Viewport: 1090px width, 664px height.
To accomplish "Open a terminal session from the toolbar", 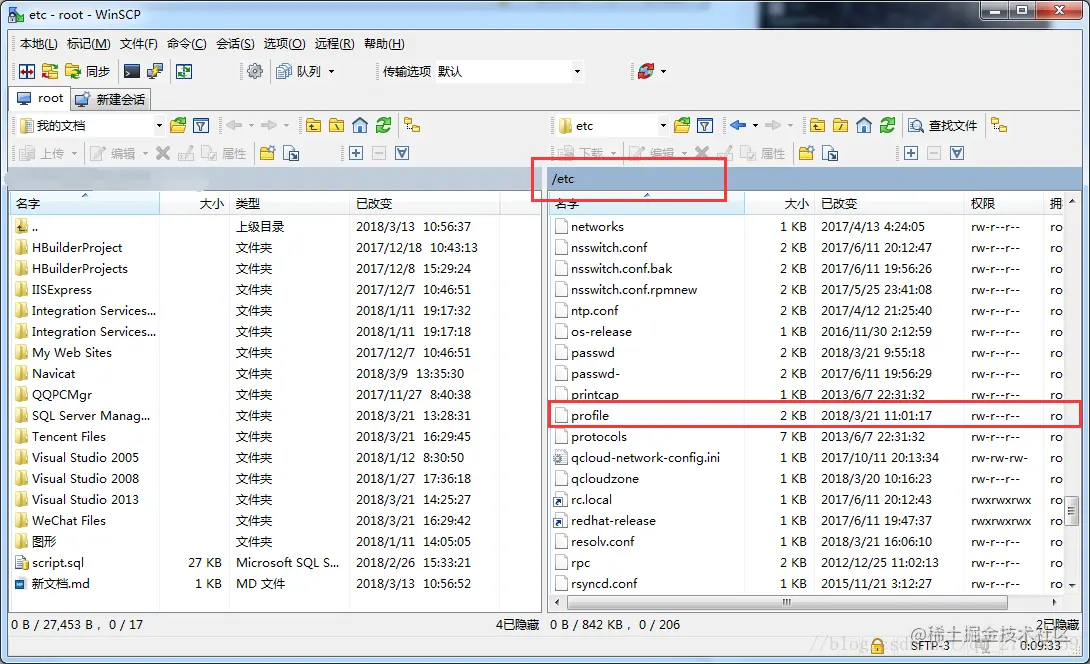I will 132,71.
